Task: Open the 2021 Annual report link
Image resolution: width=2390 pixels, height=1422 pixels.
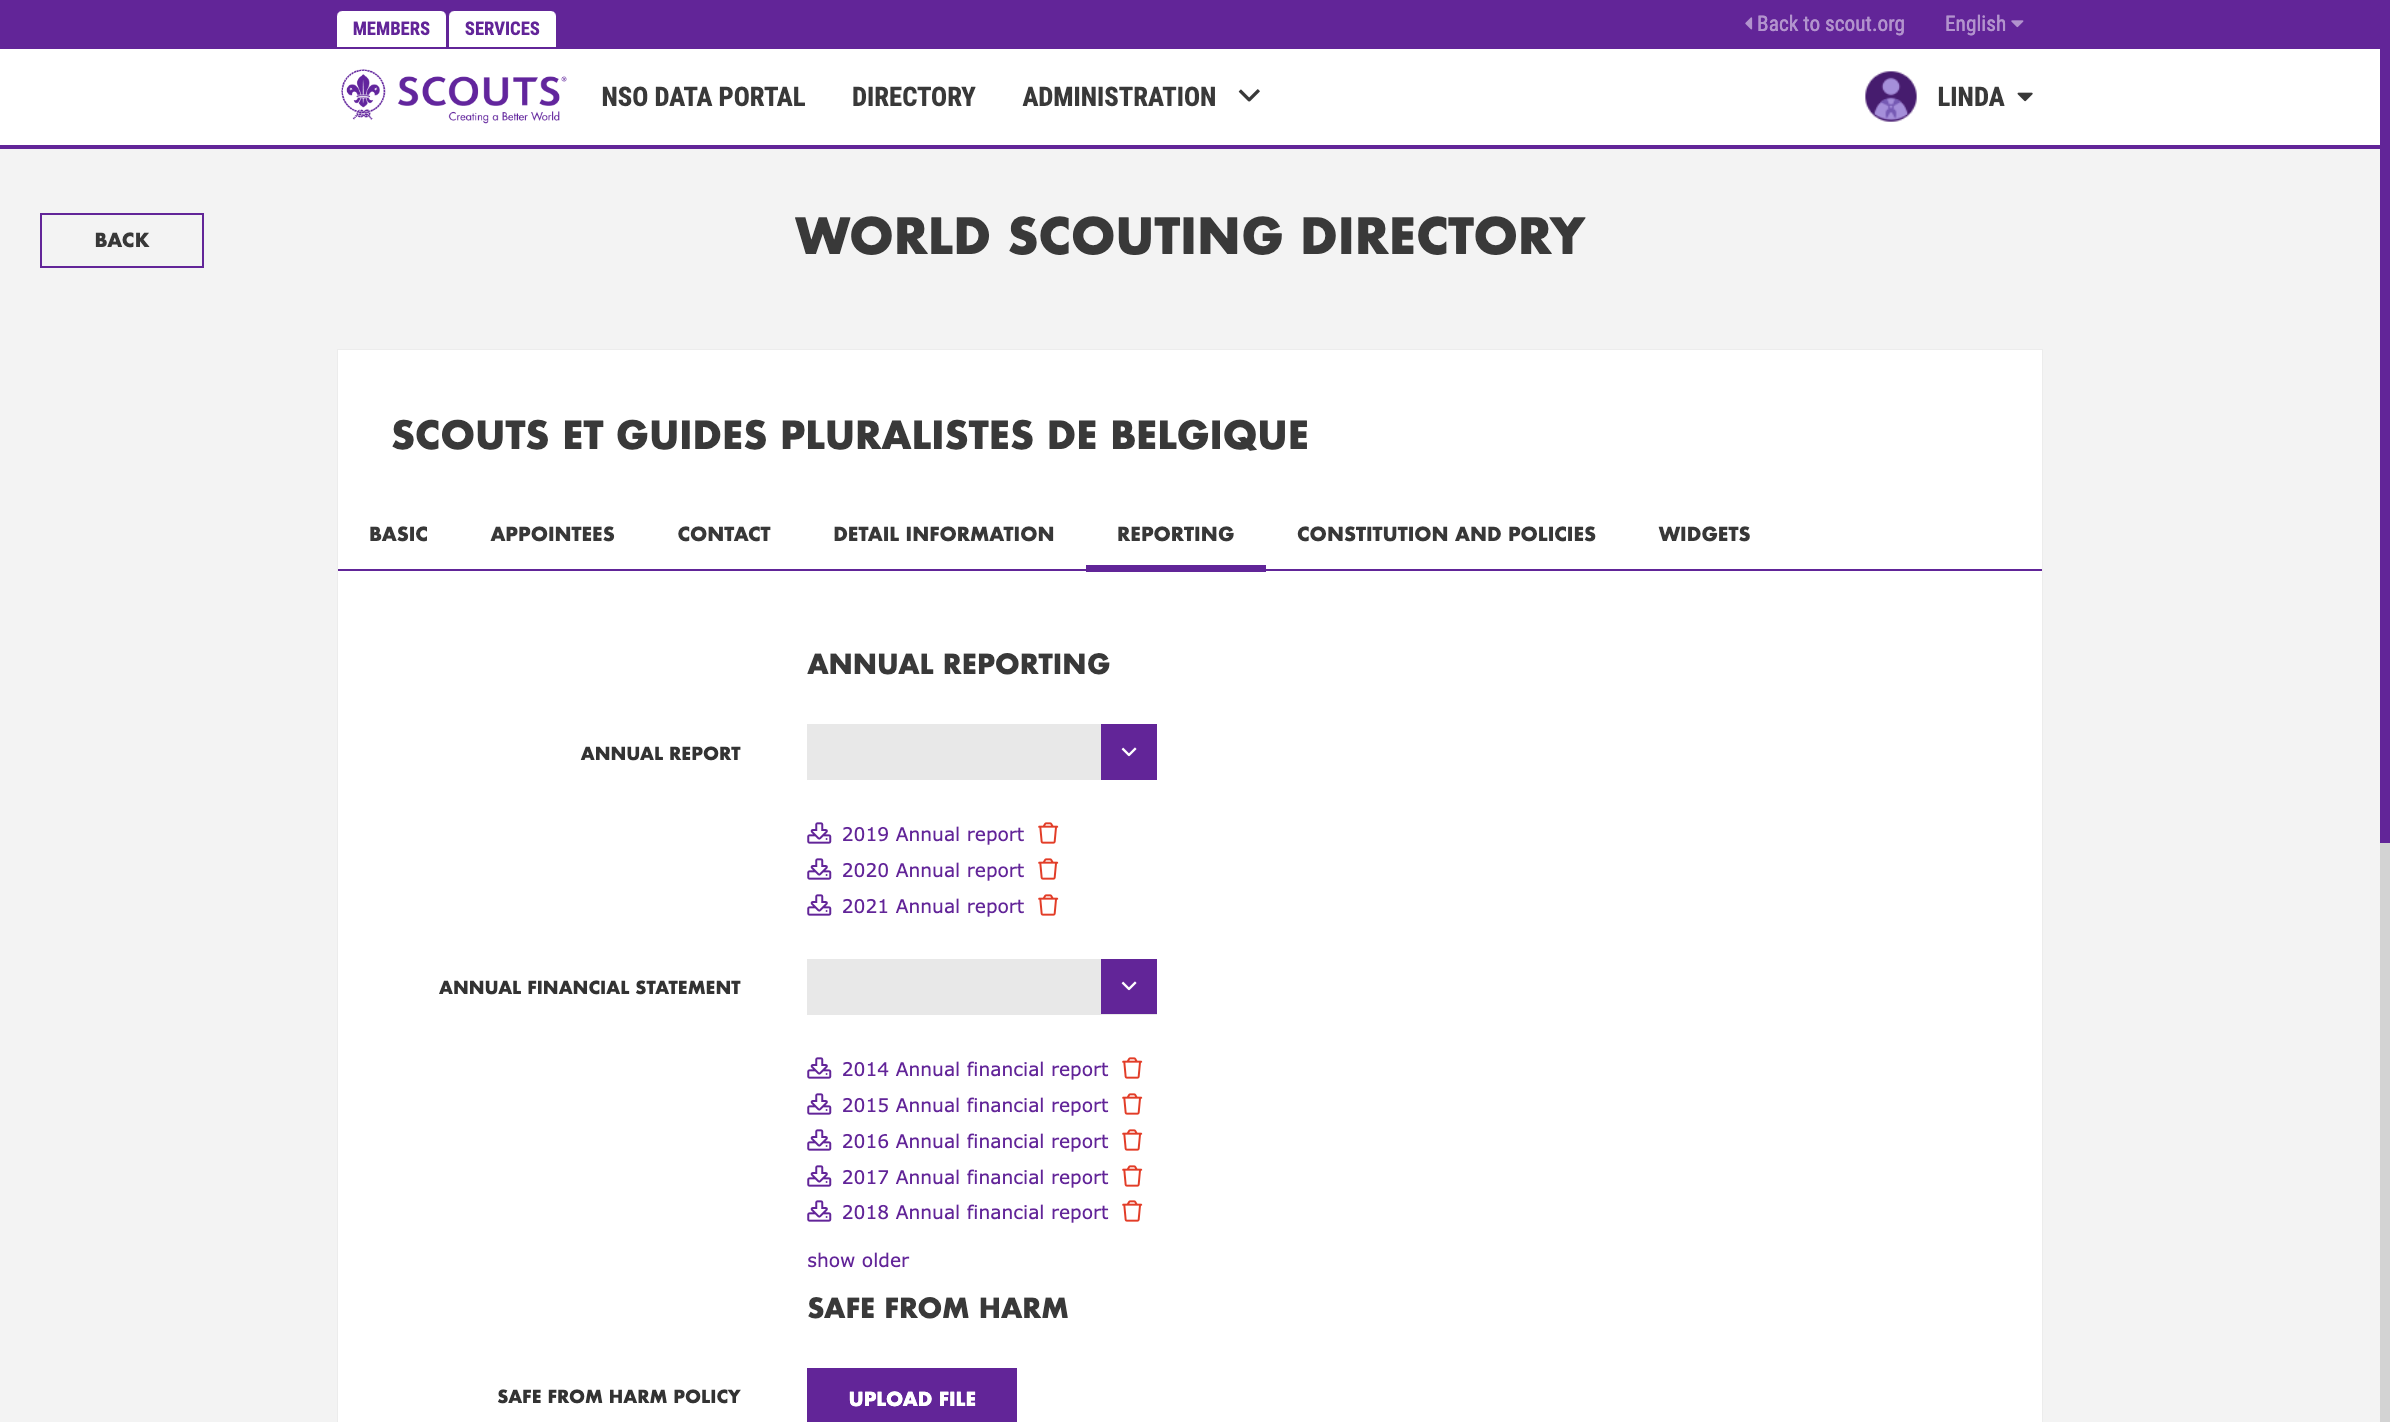Action: [933, 906]
